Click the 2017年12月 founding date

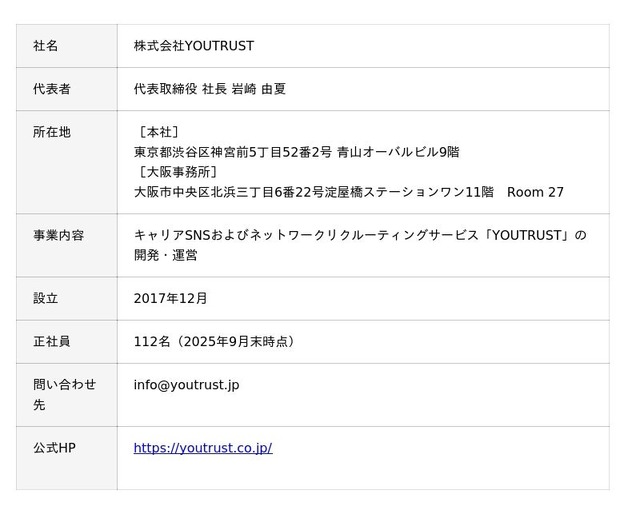coord(171,299)
